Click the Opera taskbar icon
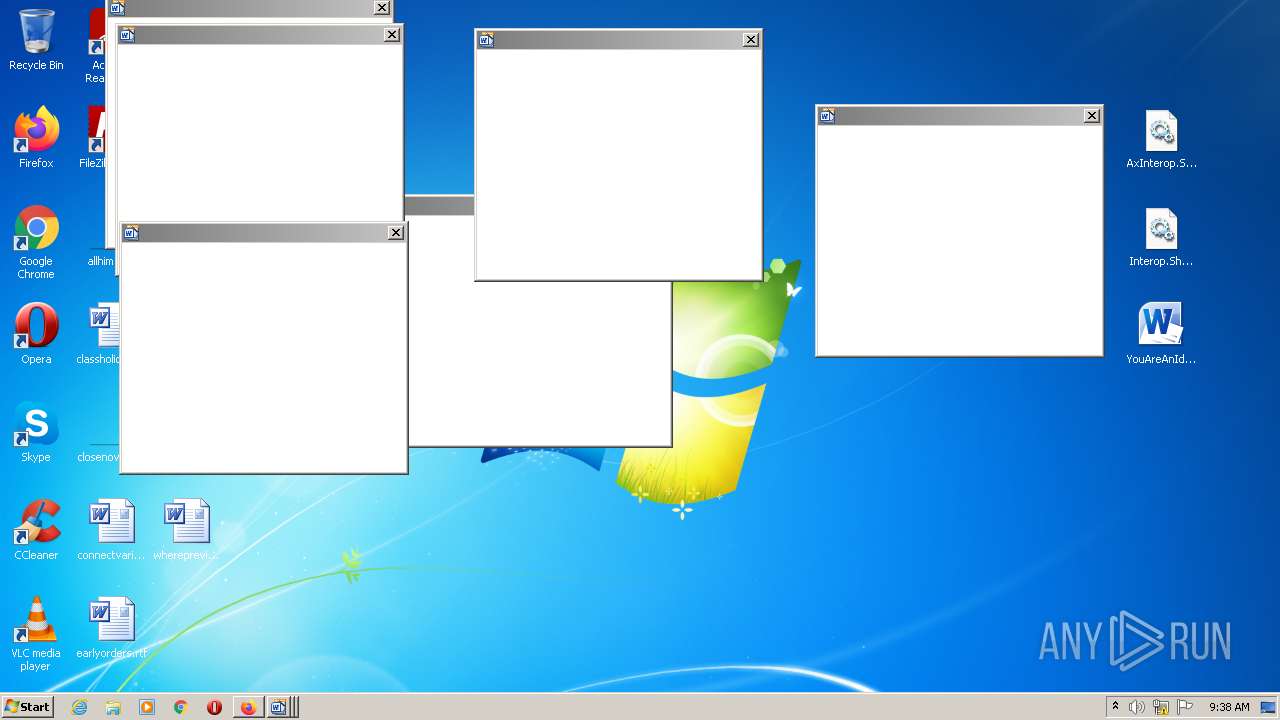The image size is (1280, 720). [x=214, y=707]
